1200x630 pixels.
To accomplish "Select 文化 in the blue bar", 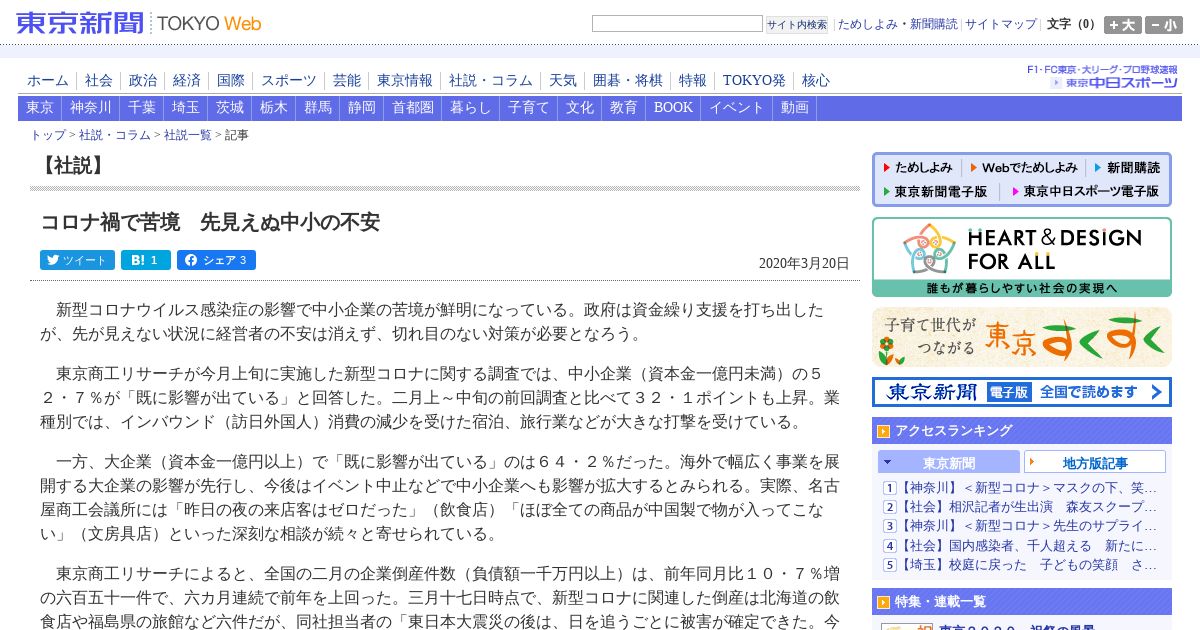I will [x=580, y=108].
